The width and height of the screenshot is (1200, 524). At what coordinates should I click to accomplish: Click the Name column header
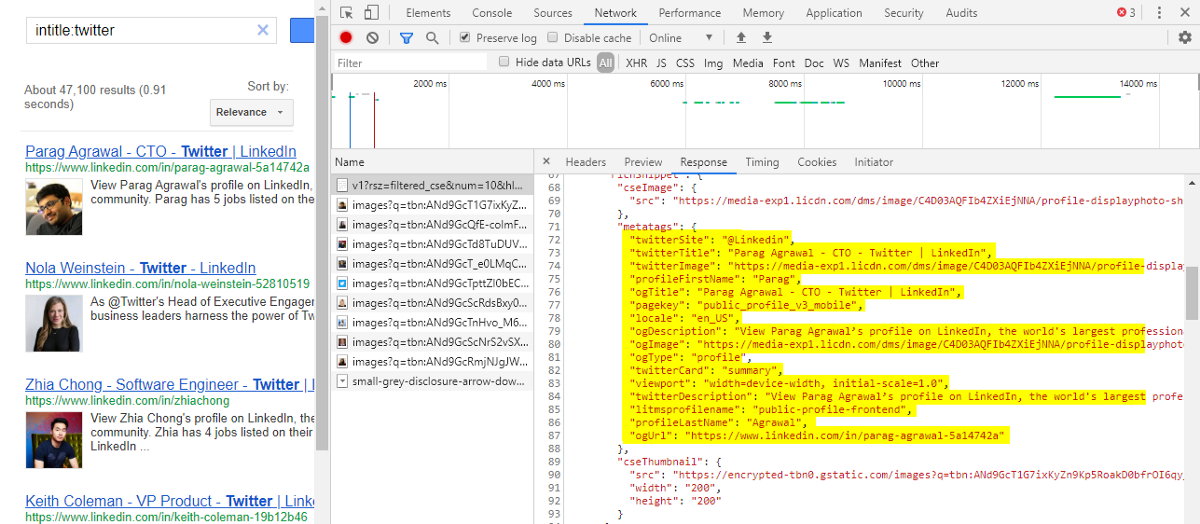[432, 162]
